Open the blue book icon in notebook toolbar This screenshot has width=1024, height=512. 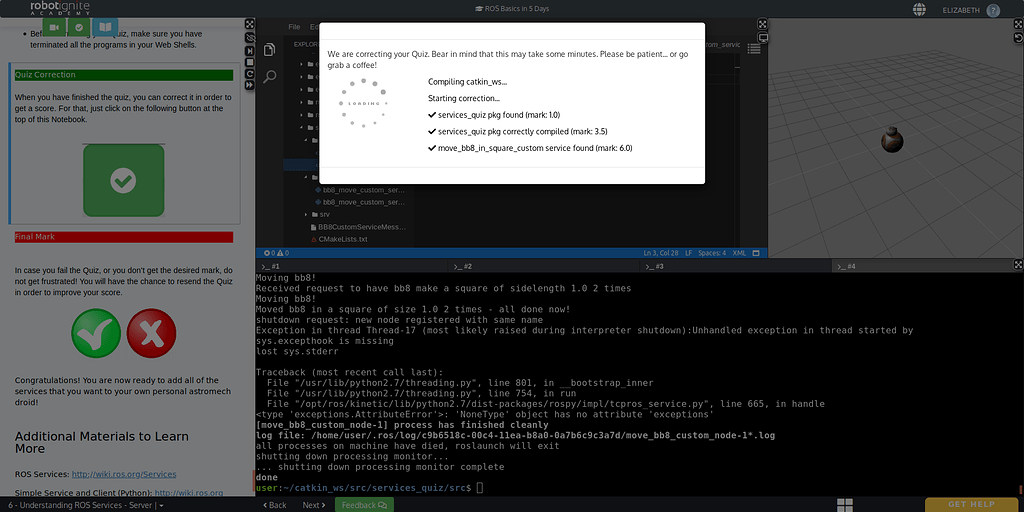point(105,27)
